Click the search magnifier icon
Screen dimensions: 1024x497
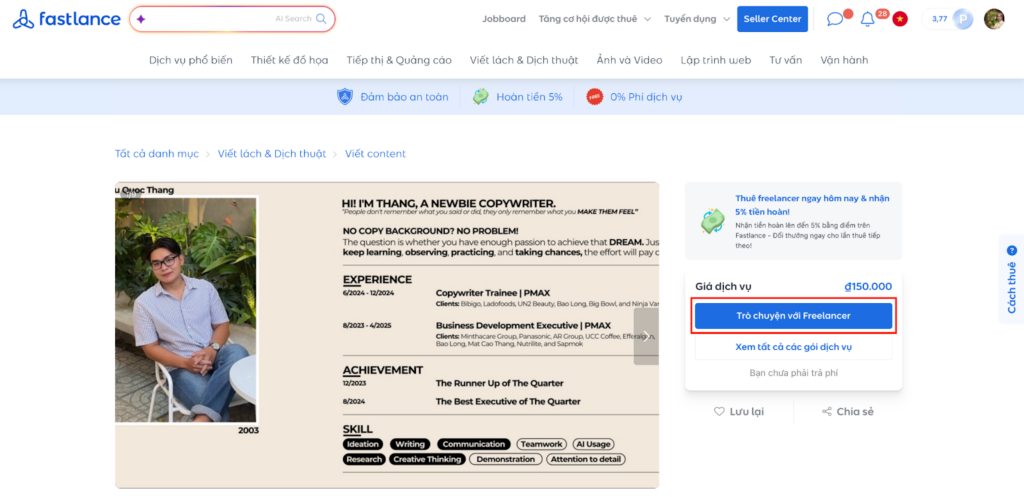321,19
